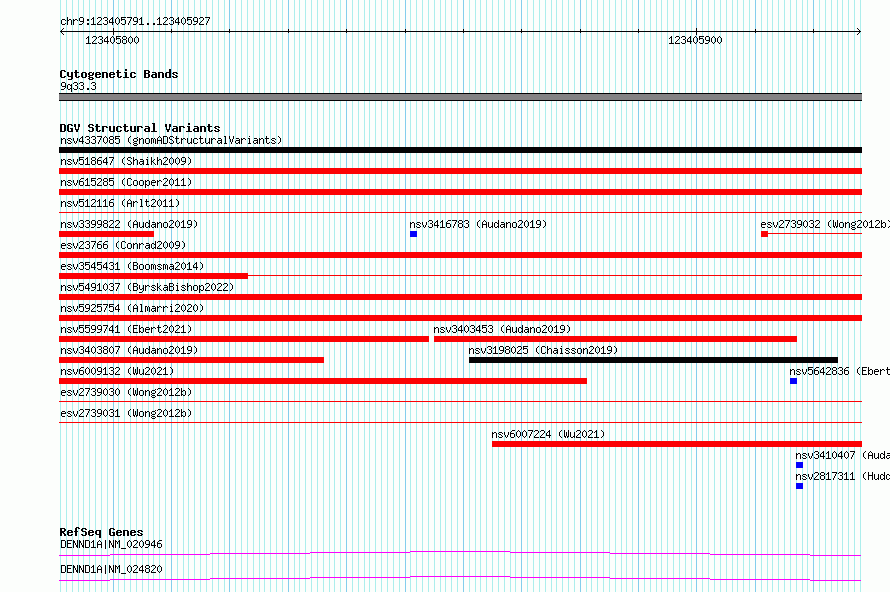Viewport: 890px width, 592px height.
Task: Click the blue marker below nsv3410407
Action: 799,465
